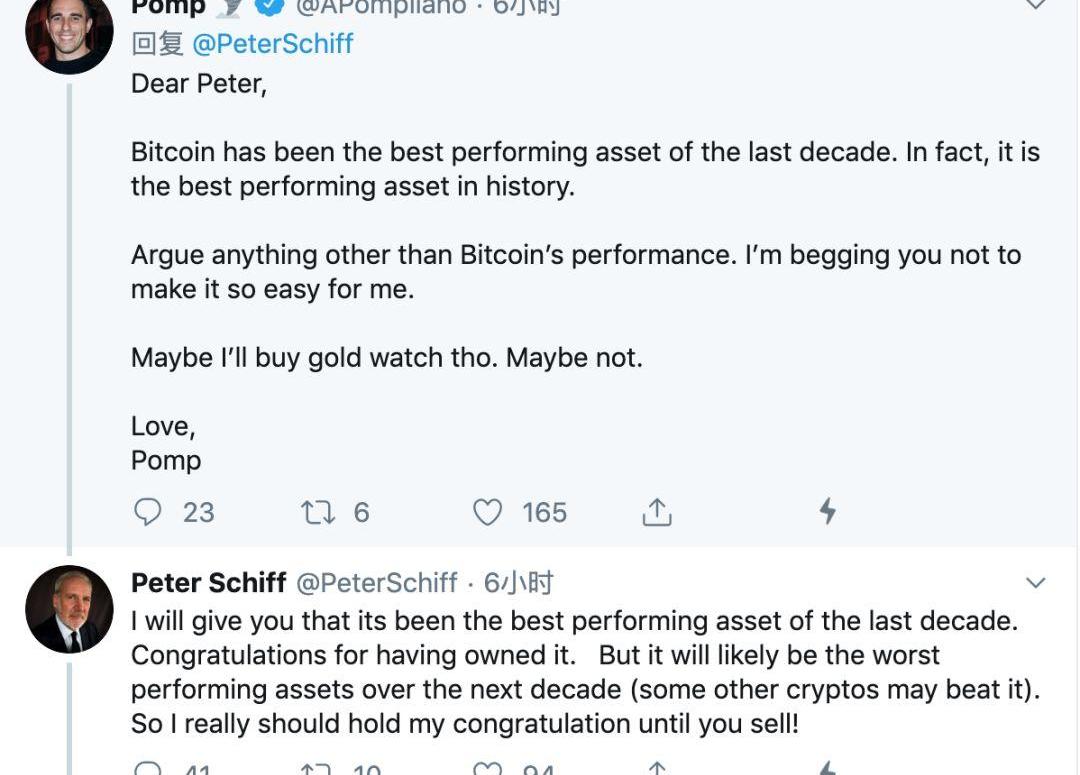This screenshot has height=775, width=1080.
Task: Expand options chevron on Pomp's tweet
Action: pyautogui.click(x=1036, y=5)
